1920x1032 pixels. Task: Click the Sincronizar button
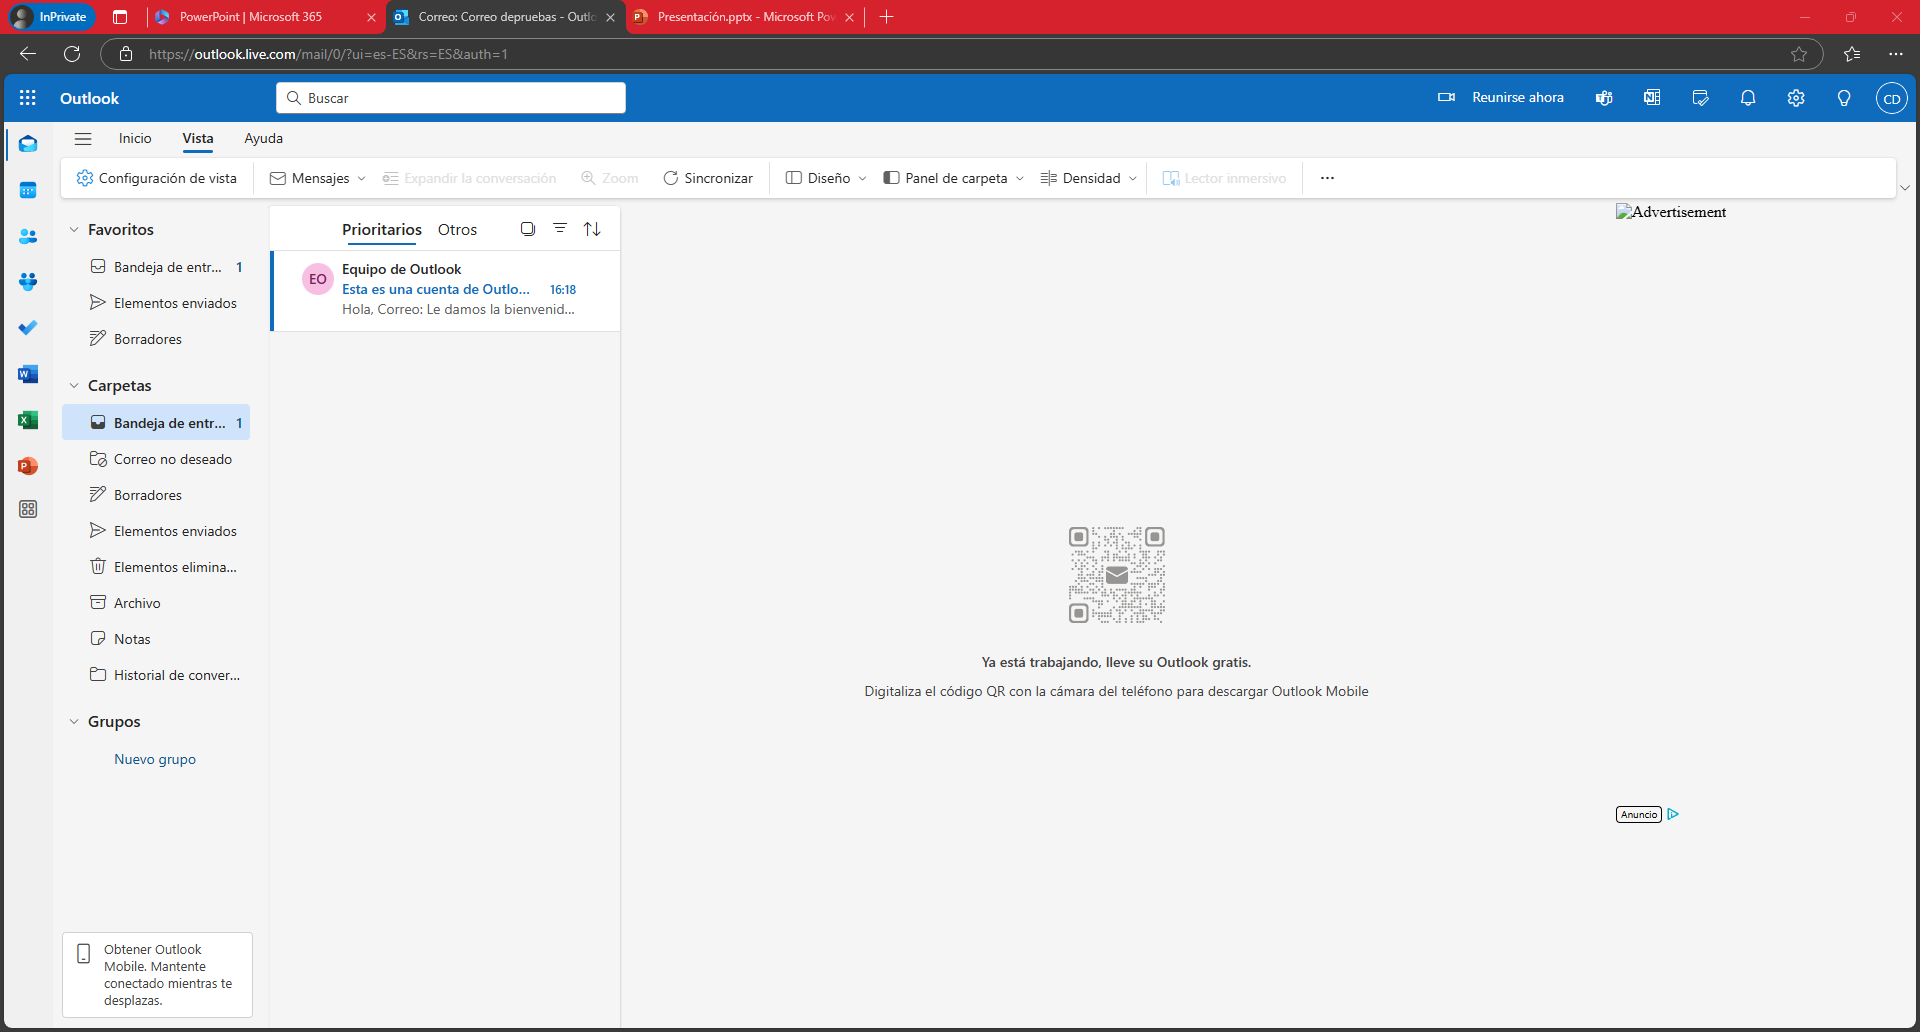708,178
